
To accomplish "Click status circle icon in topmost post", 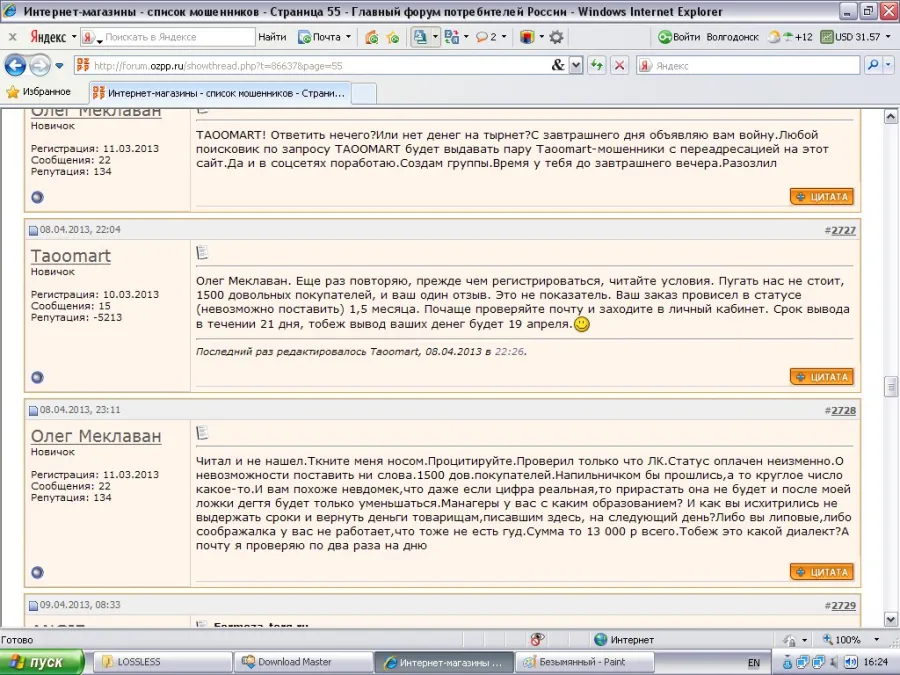I will pos(37,197).
